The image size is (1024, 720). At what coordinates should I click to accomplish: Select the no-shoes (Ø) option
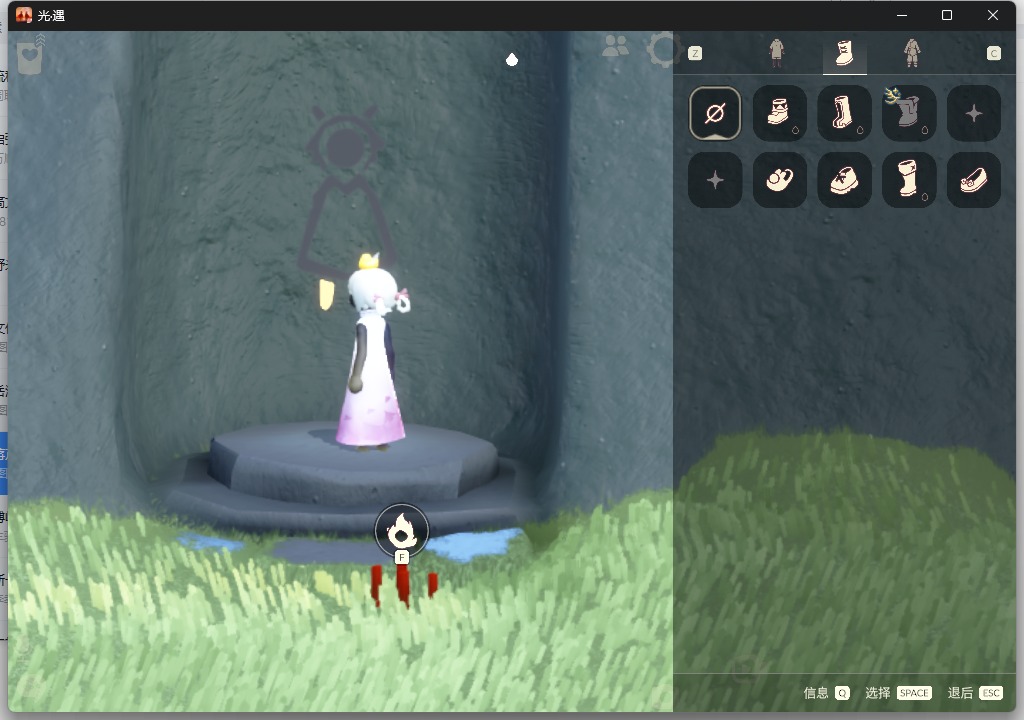715,114
